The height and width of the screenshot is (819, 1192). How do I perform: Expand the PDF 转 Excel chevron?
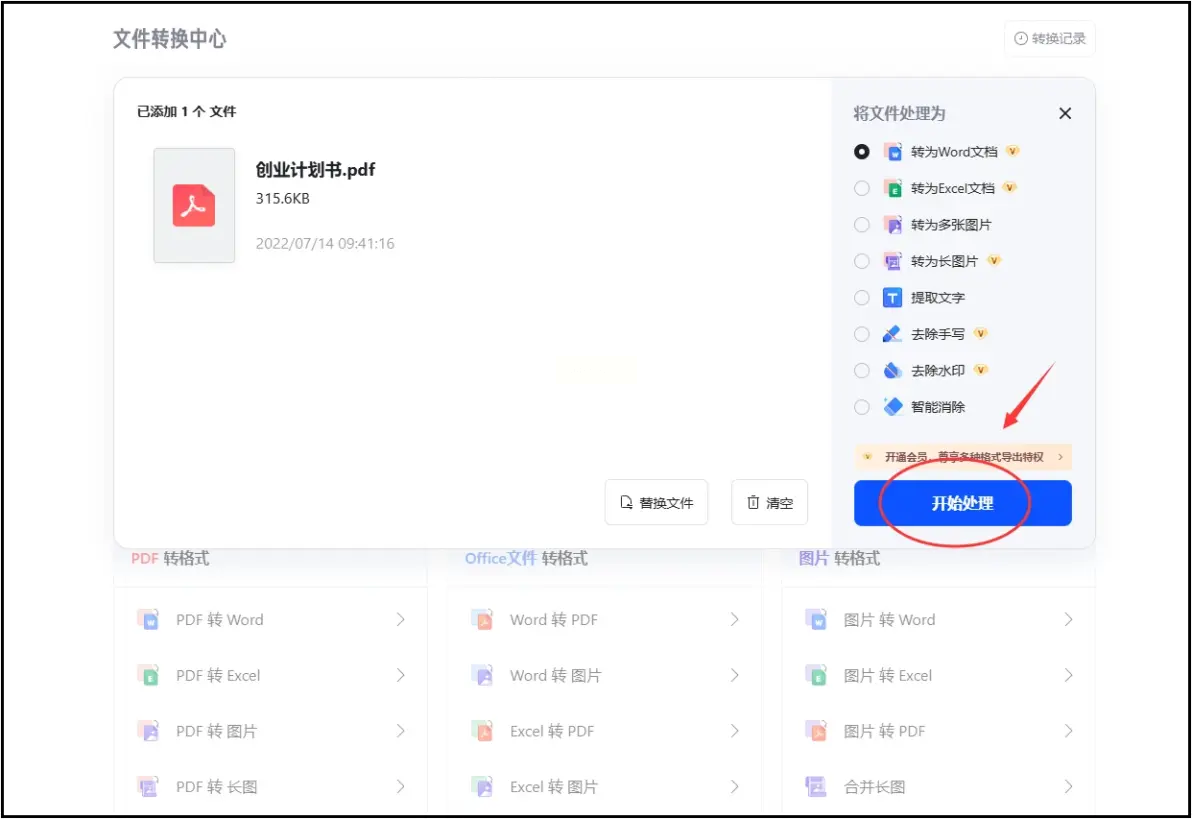click(401, 675)
